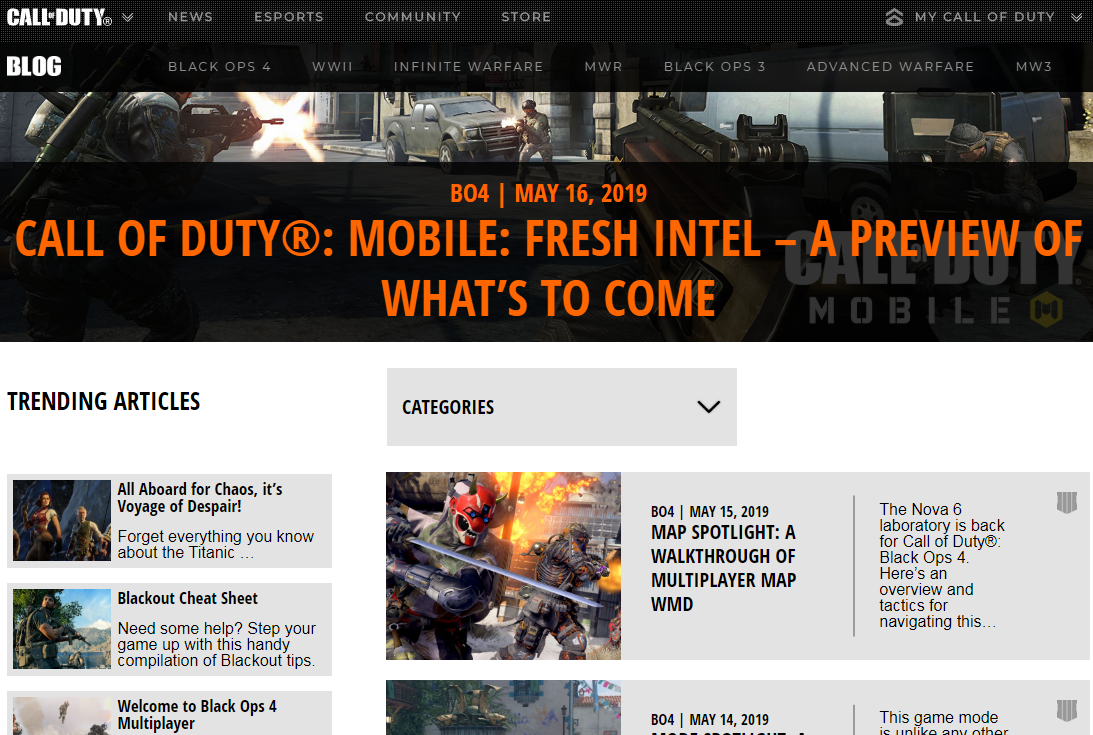Click the My Call of Duty soldier-rank icon
This screenshot has height=735, width=1093.
pos(894,17)
